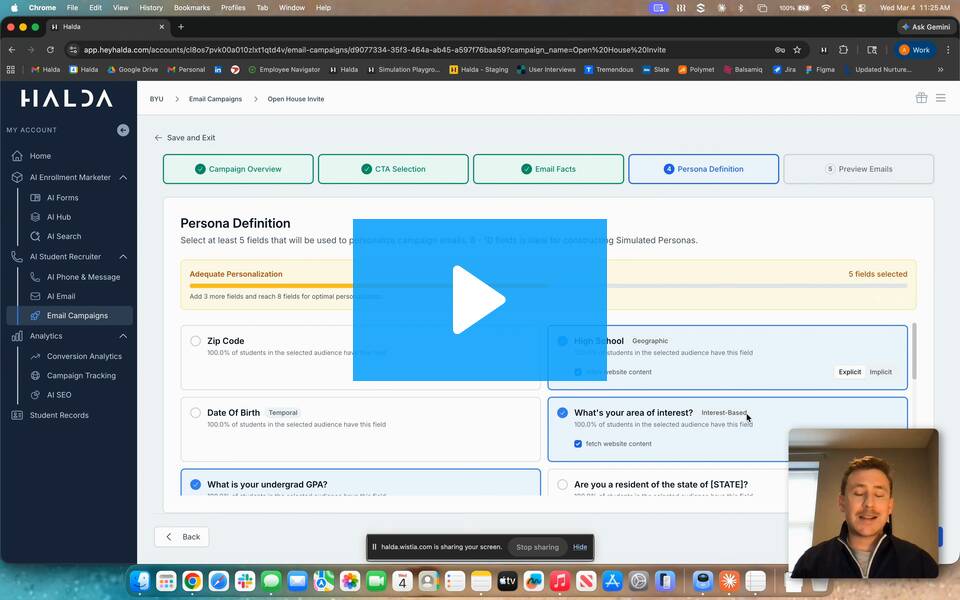Choose Implicit for High School field
The height and width of the screenshot is (600, 960).
(x=880, y=372)
